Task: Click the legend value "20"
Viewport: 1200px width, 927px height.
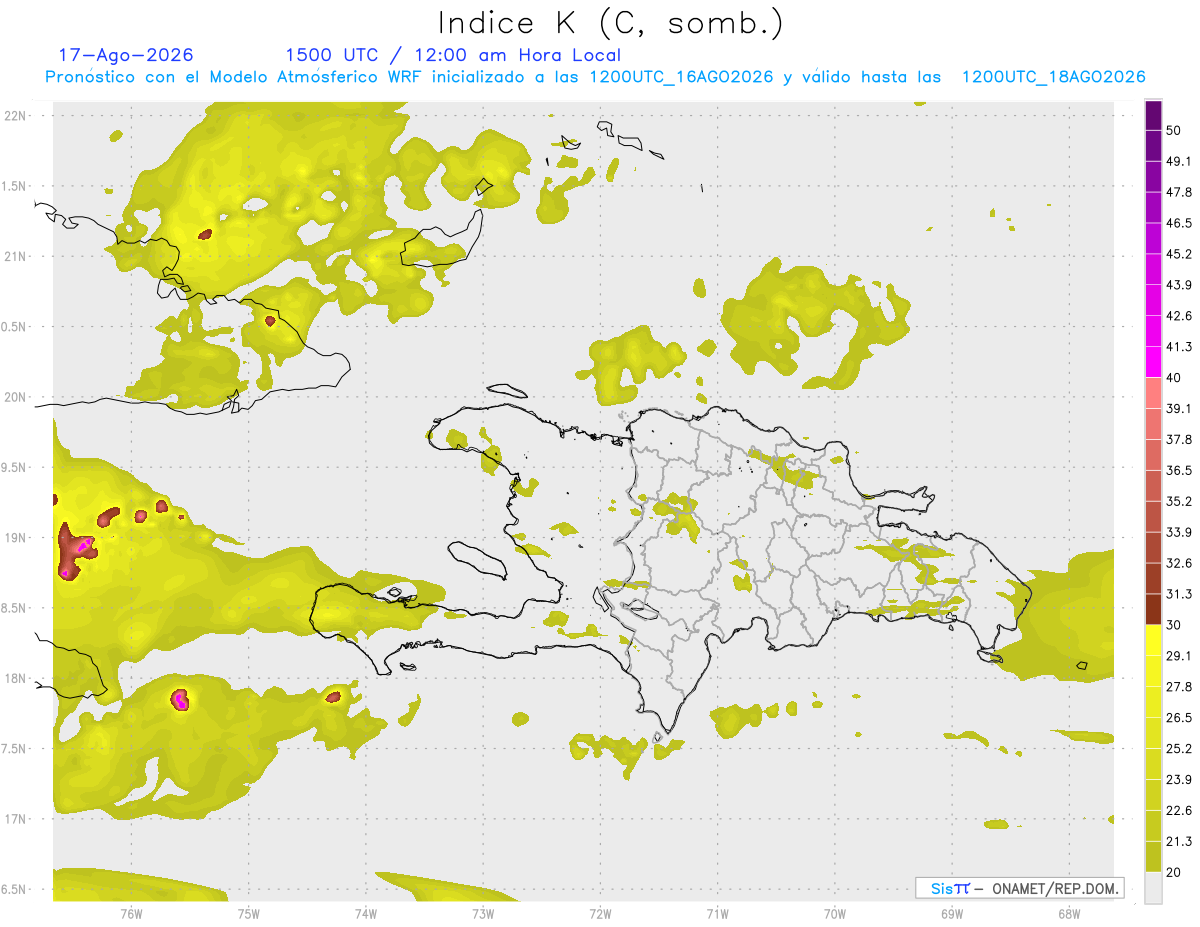Action: [x=1175, y=872]
